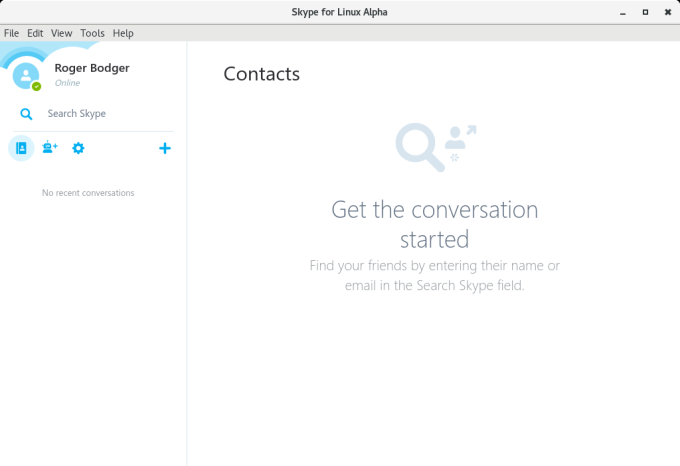Start new conversation with plus icon
680x466 pixels.
pyautogui.click(x=165, y=148)
